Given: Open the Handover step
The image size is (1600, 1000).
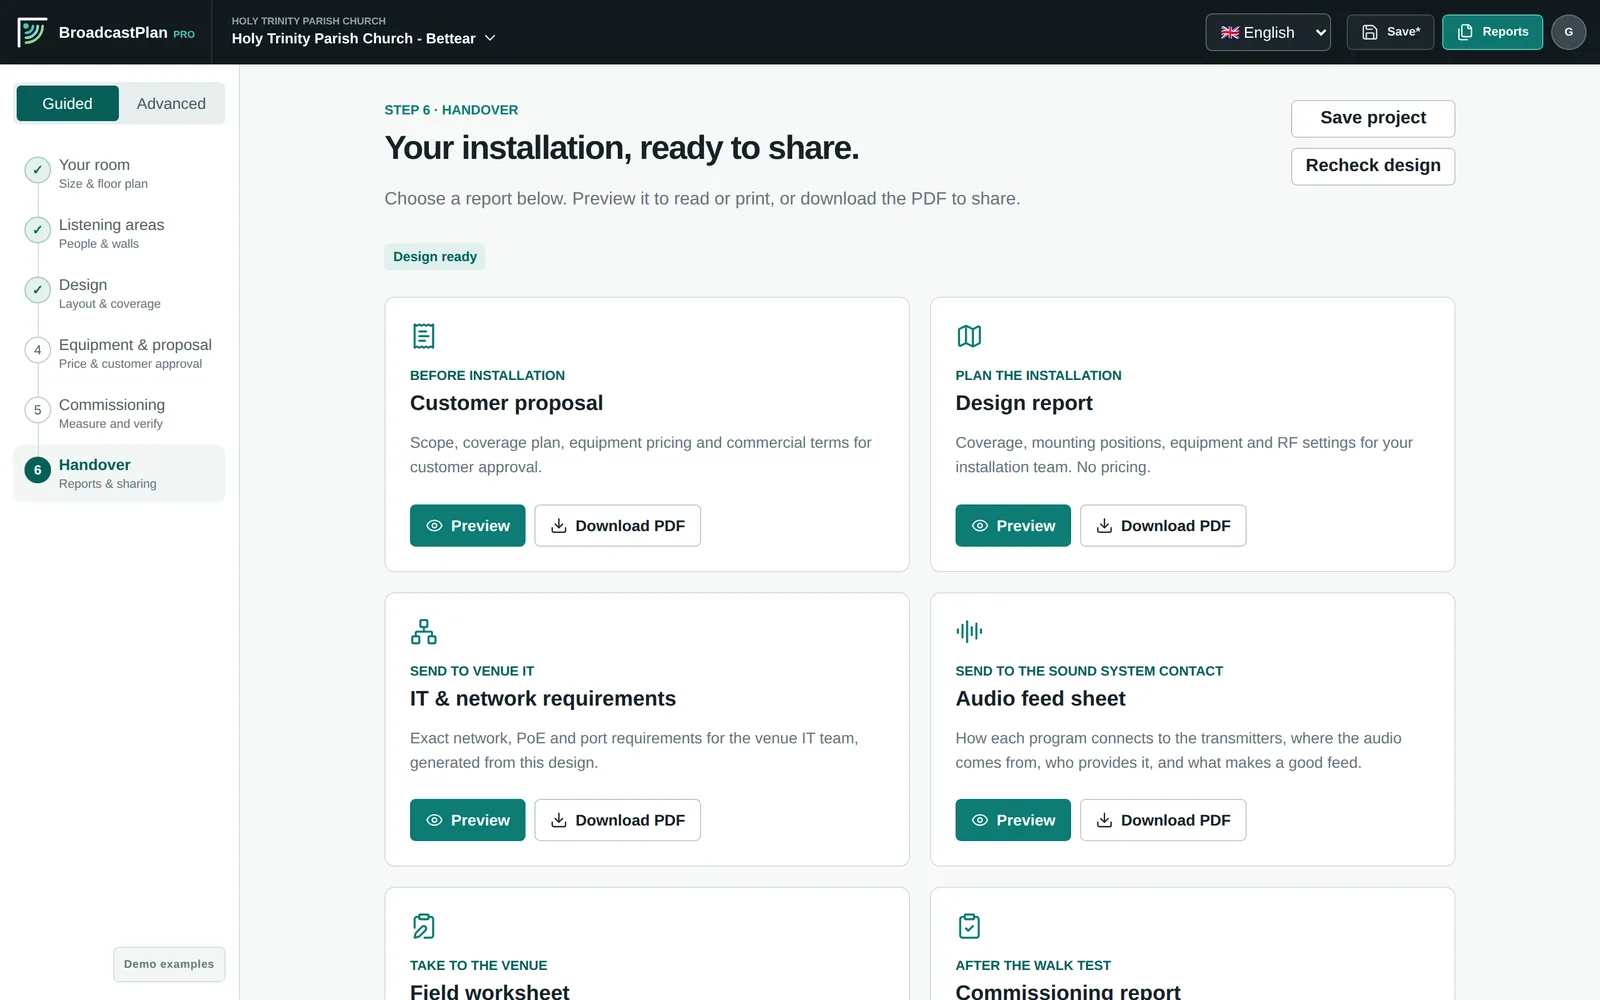Looking at the screenshot, I should pyautogui.click(x=120, y=473).
